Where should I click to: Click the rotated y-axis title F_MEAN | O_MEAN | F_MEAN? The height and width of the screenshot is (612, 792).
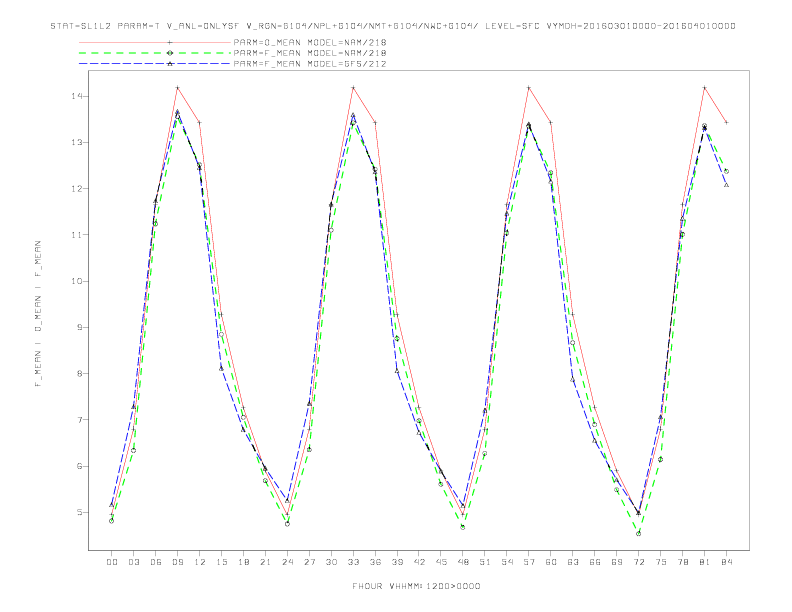click(x=38, y=314)
